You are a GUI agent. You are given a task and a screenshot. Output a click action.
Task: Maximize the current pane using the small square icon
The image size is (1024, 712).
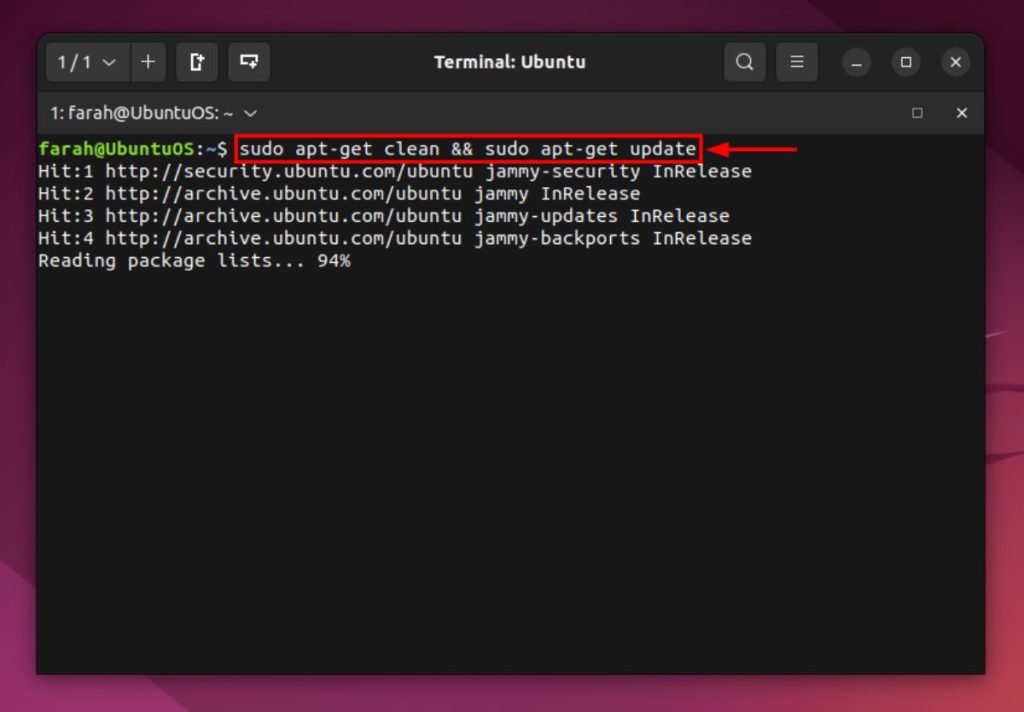pyautogui.click(x=917, y=113)
